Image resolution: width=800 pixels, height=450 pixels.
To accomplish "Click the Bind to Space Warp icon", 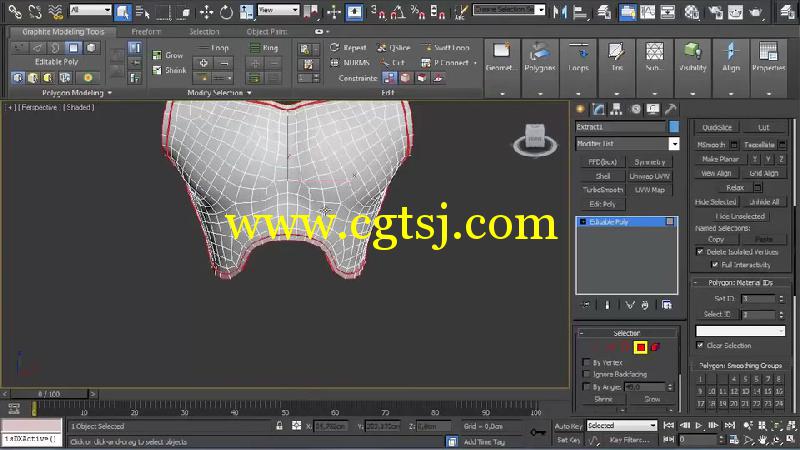I will coord(55,11).
